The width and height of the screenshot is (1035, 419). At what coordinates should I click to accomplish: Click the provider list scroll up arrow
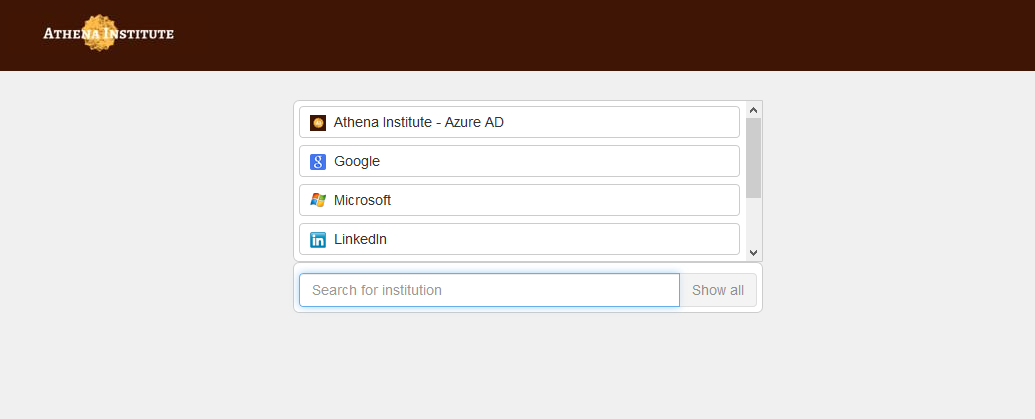tap(754, 110)
